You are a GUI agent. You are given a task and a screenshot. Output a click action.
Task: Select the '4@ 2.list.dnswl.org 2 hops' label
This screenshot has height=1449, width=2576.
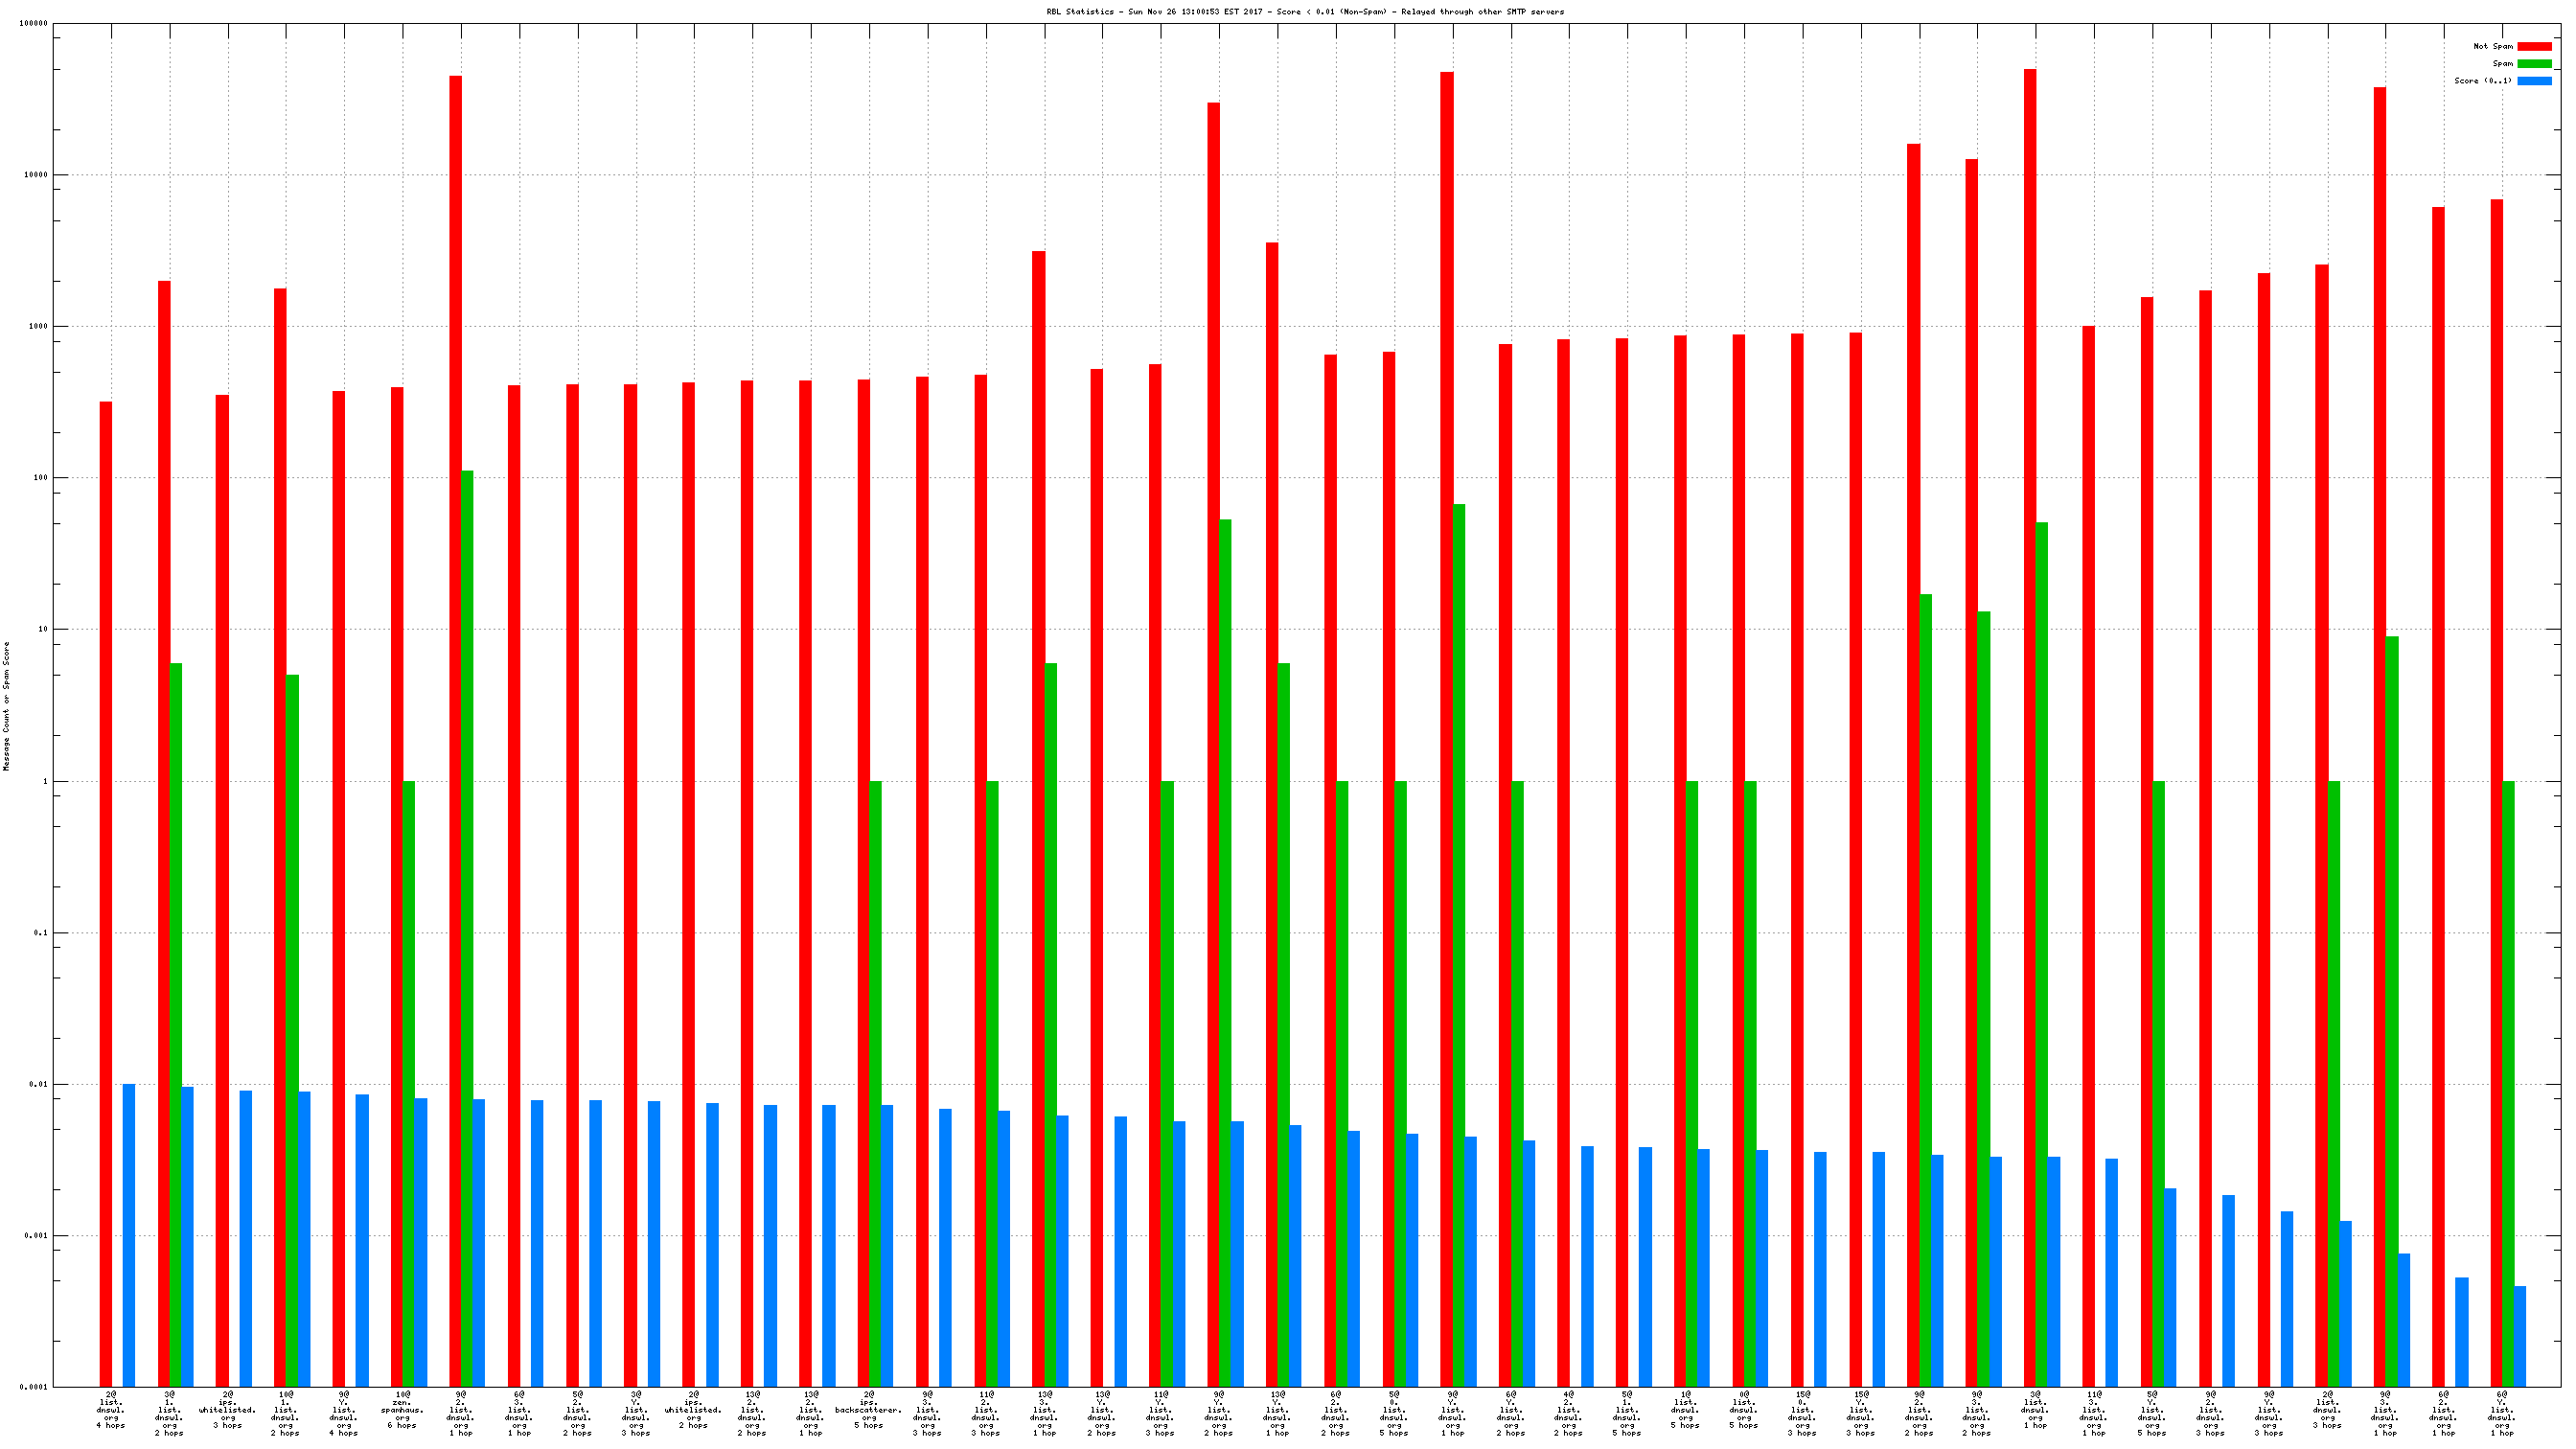[x=1567, y=1413]
